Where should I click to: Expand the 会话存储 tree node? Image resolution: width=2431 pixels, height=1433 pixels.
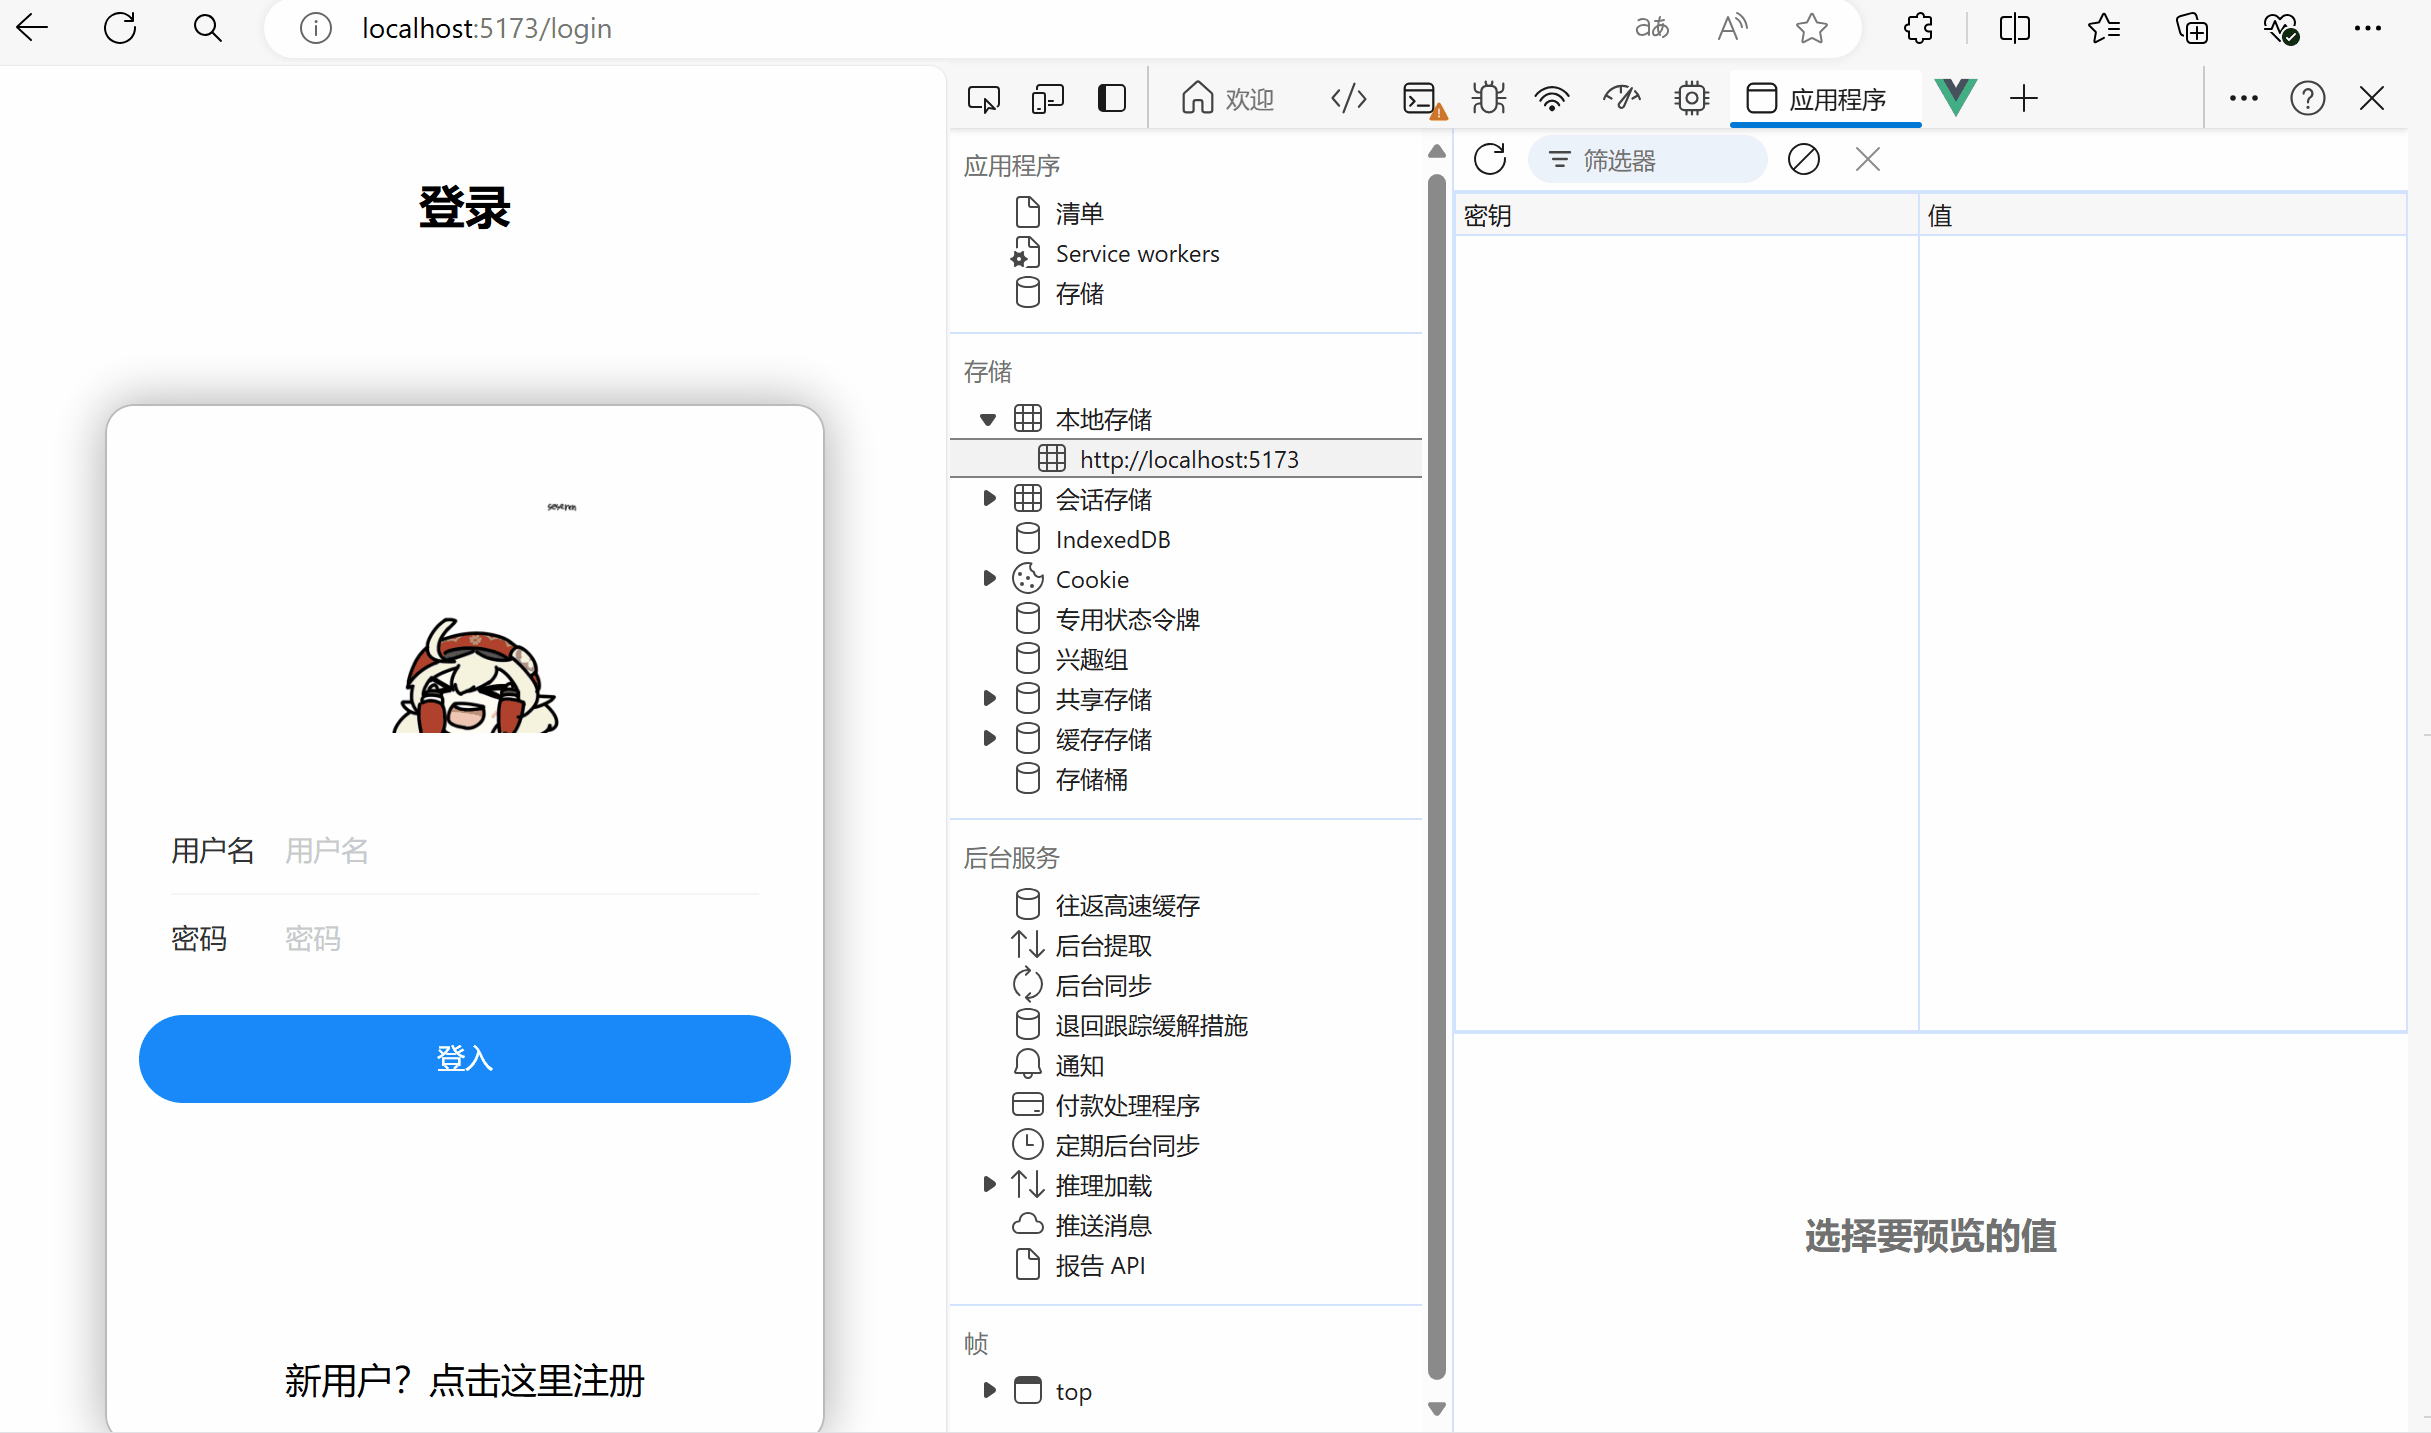(990, 498)
